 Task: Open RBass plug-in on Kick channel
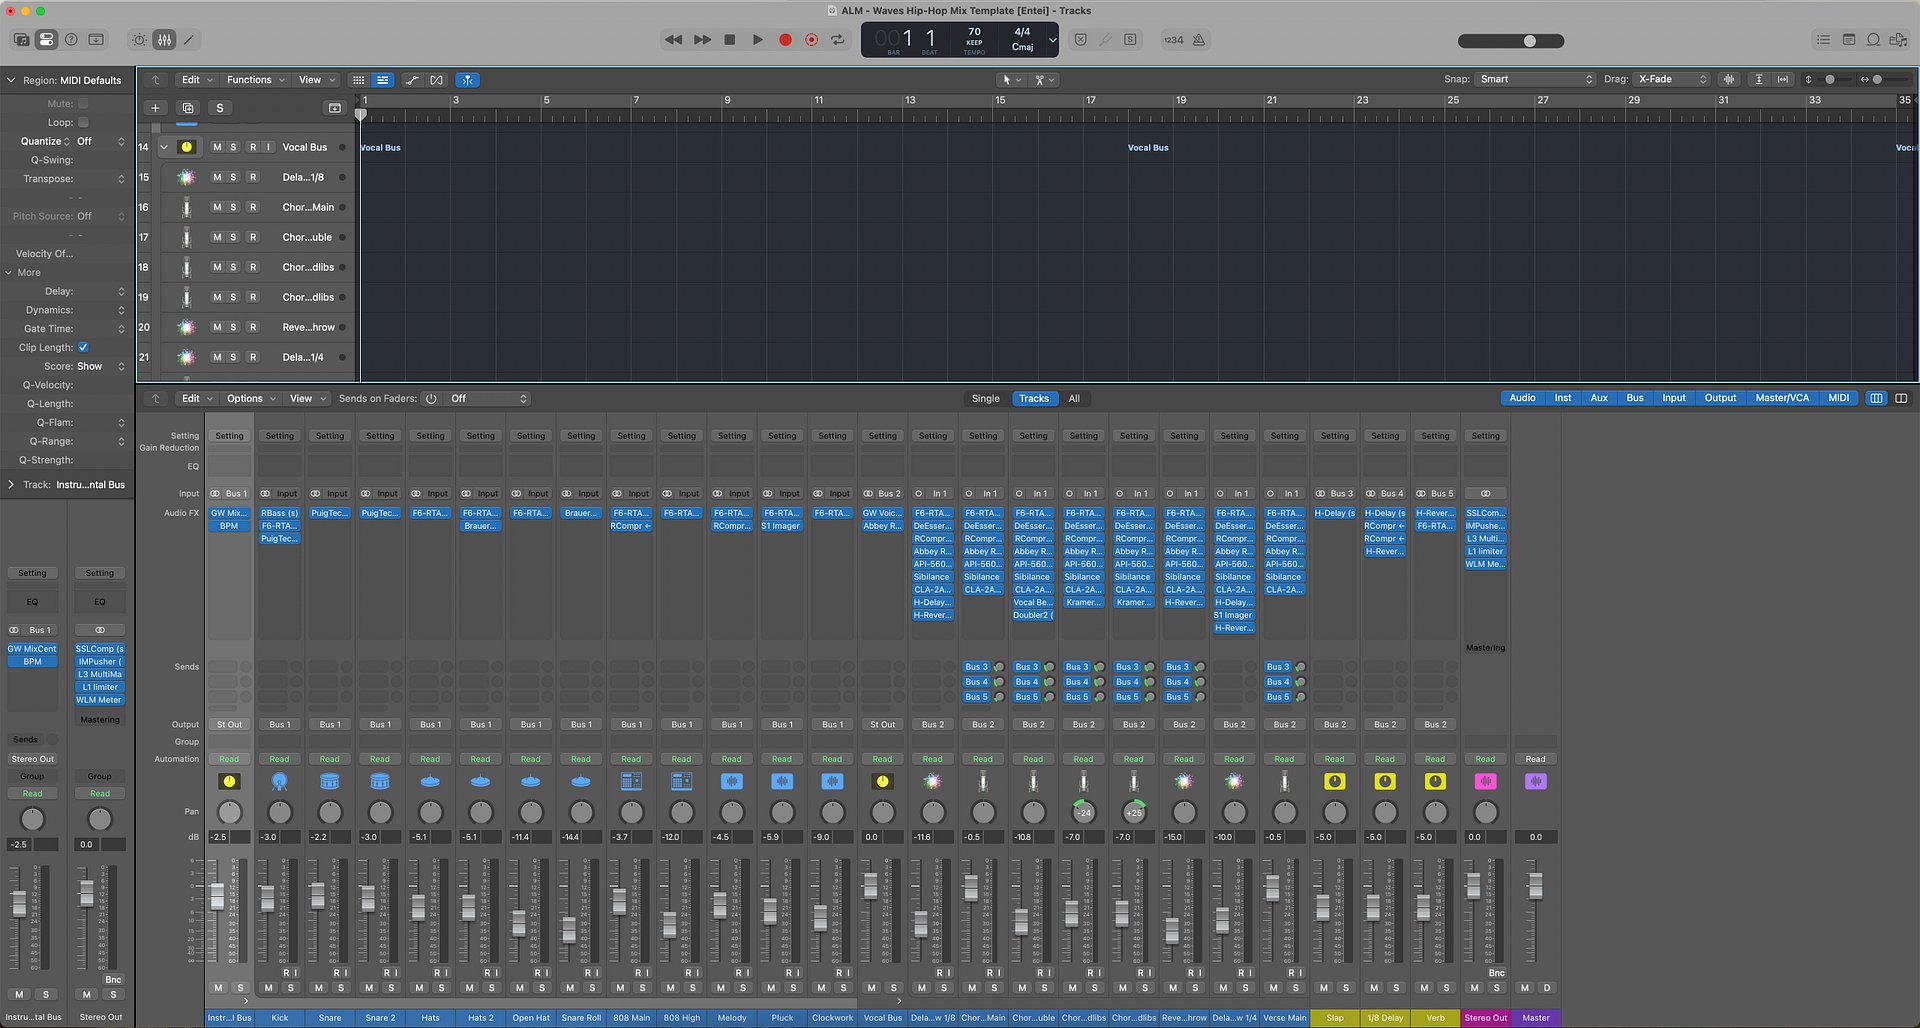point(279,513)
